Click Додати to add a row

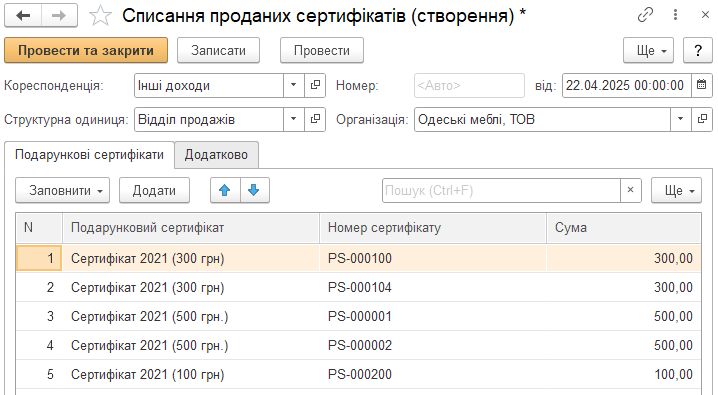point(154,190)
